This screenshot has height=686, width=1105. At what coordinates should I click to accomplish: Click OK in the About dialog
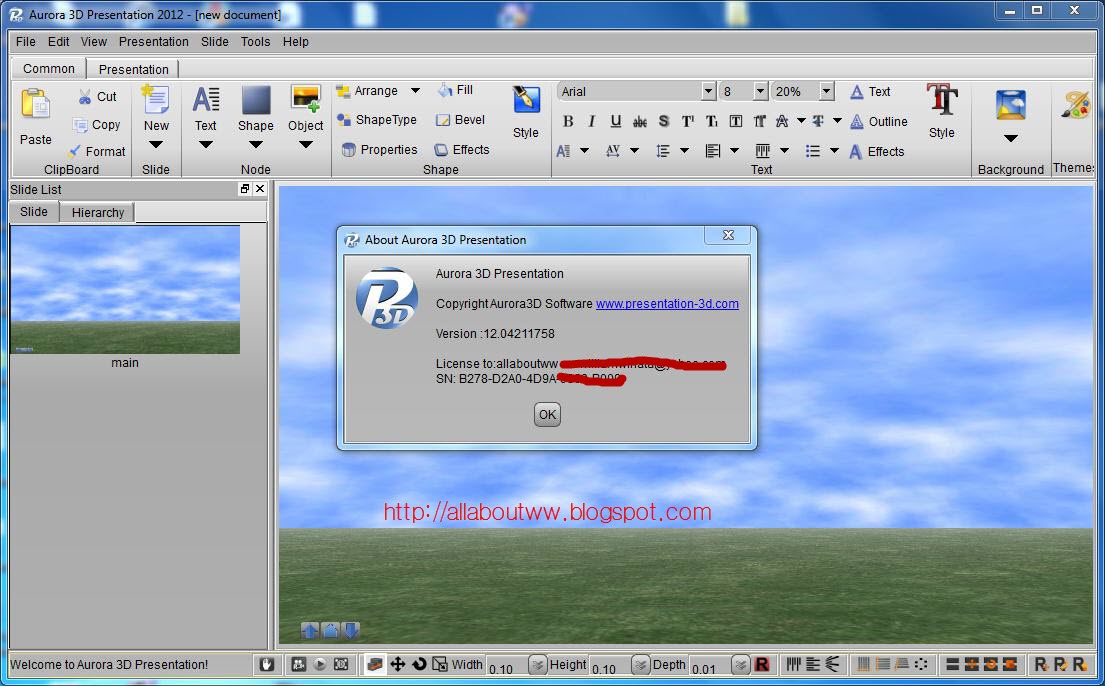[547, 415]
